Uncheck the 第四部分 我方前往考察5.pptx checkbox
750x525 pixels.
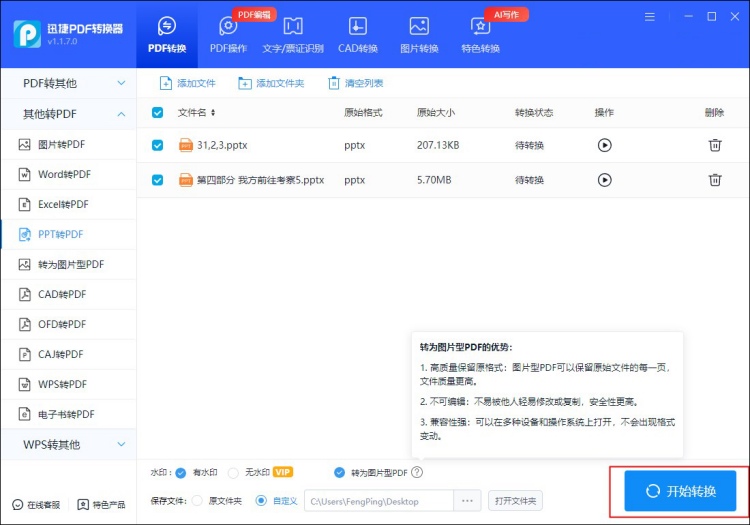coord(157,180)
